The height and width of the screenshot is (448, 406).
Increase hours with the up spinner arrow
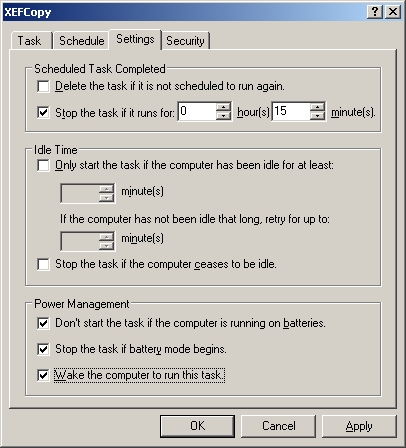click(x=223, y=107)
